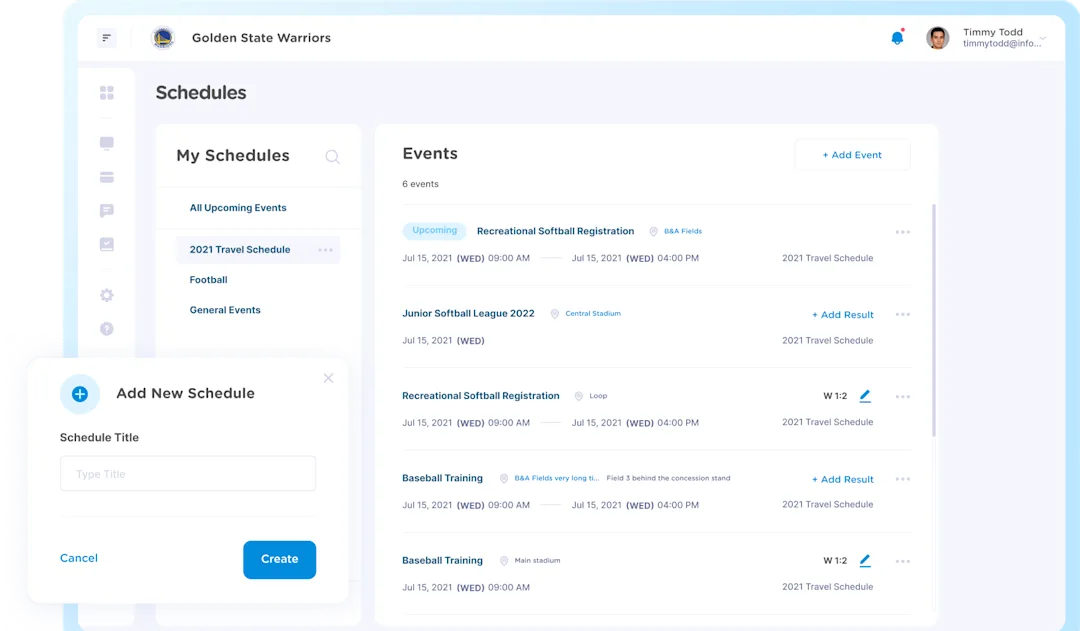The width and height of the screenshot is (1080, 631).
Task: Click the B&A Fields pin icon on first event
Action: [654, 231]
